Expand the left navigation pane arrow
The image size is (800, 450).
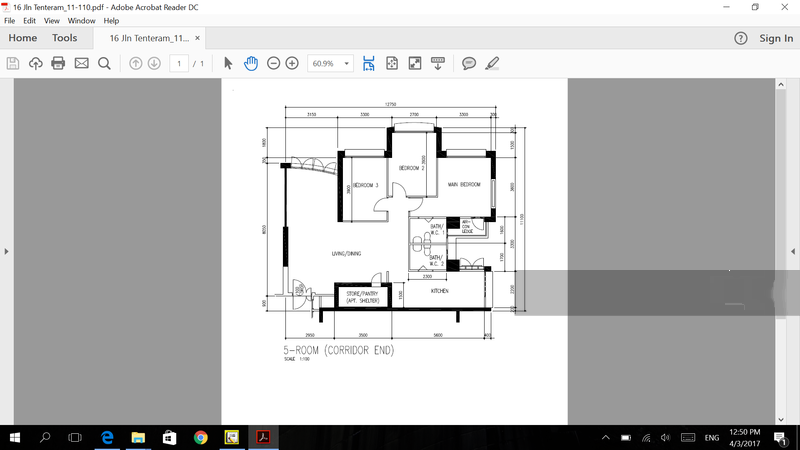[6, 252]
